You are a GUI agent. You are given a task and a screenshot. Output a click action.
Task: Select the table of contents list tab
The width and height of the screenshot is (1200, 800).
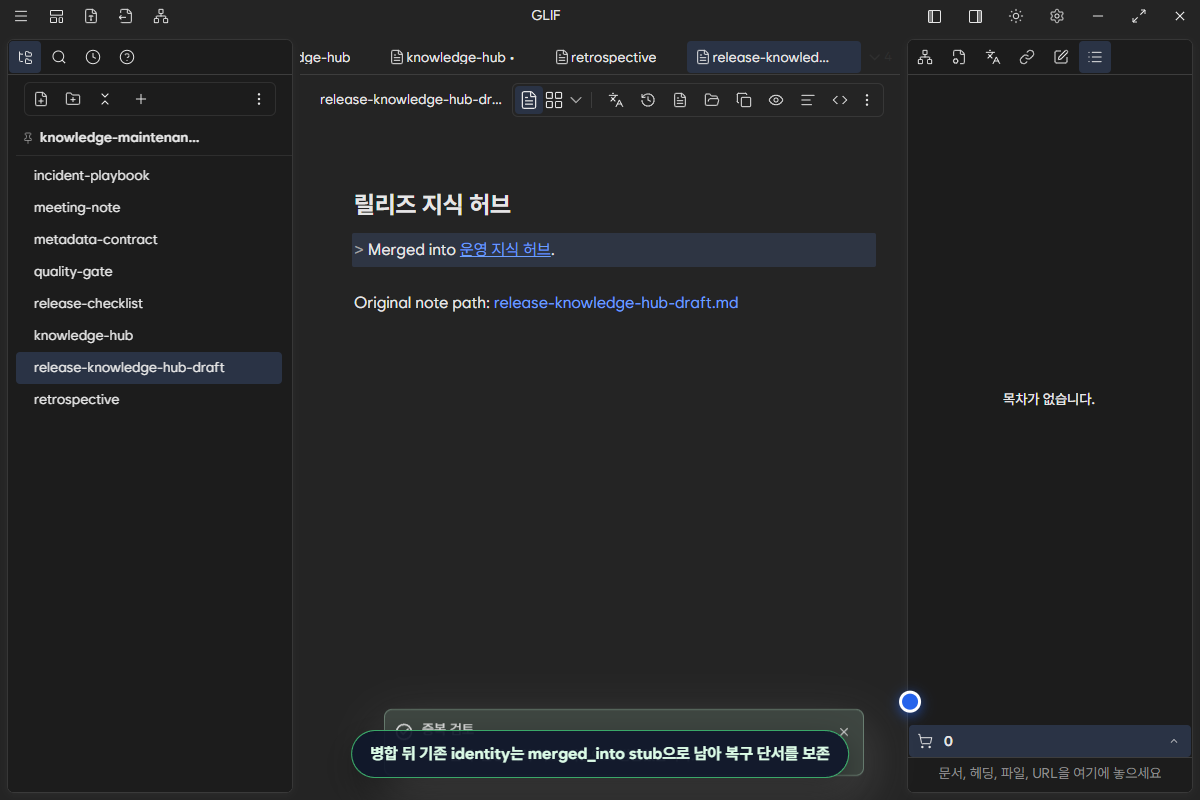pyautogui.click(x=1095, y=57)
